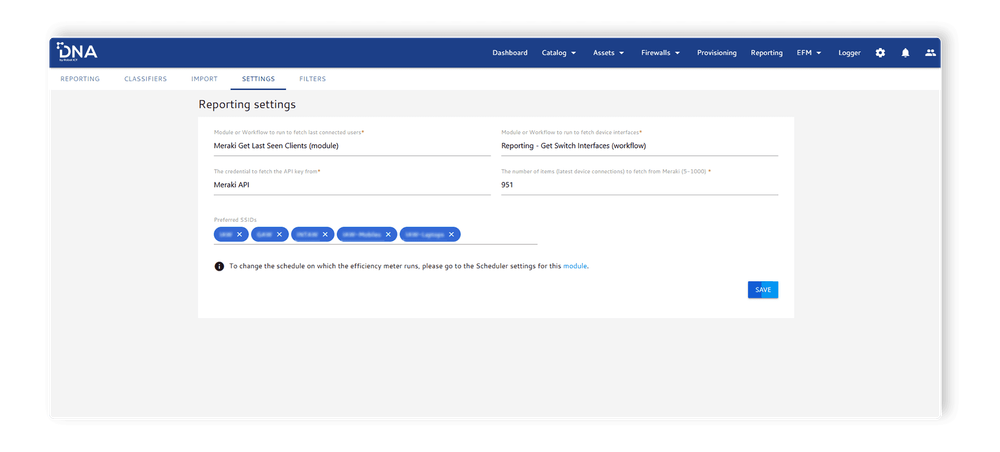Screen dimensions: 1000x452
Task: Remove the last Preferred SSID chip
Action: (x=452, y=234)
